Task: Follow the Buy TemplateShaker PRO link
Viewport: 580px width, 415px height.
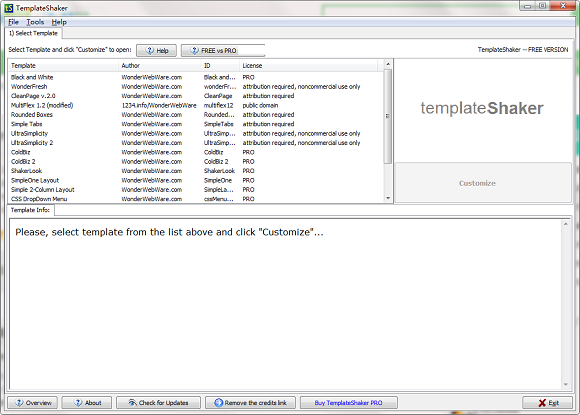Action: point(348,403)
